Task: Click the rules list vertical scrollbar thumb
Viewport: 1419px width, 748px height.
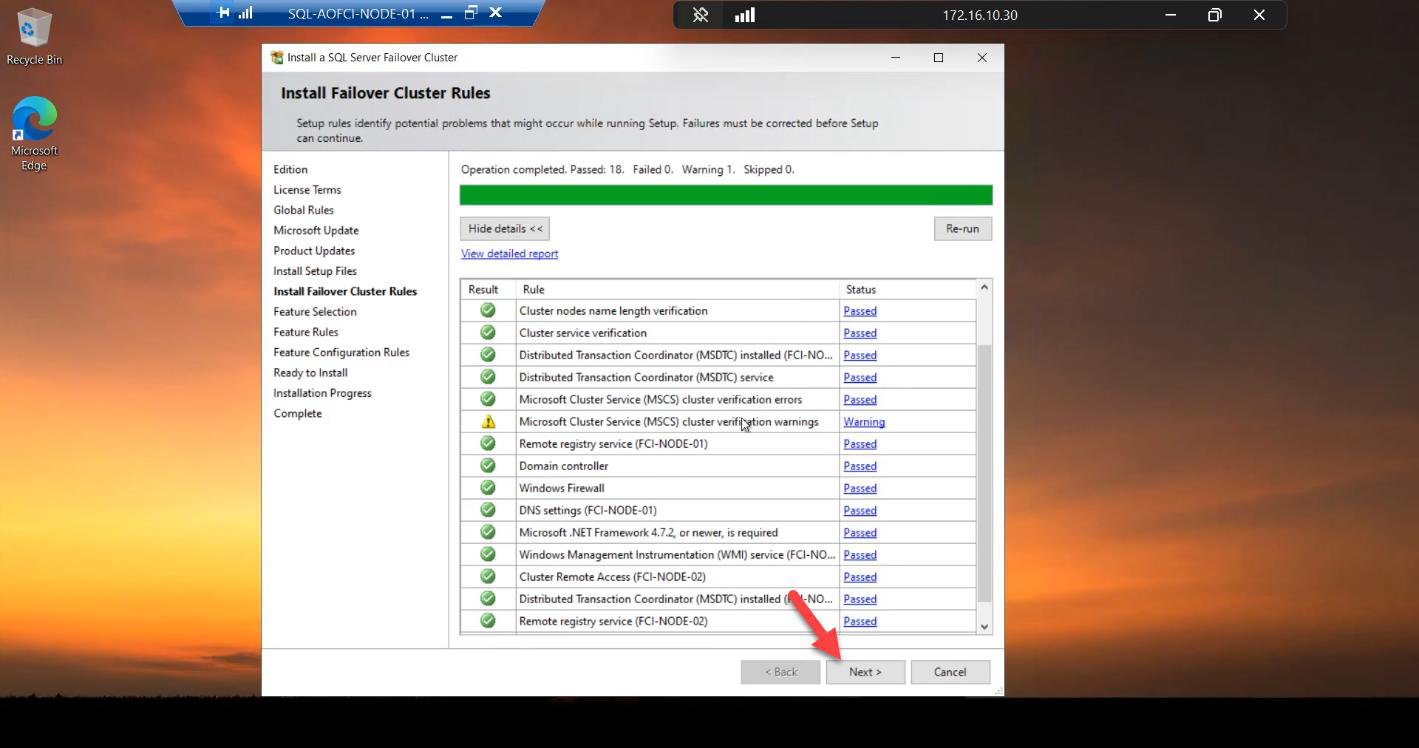Action: point(984,472)
